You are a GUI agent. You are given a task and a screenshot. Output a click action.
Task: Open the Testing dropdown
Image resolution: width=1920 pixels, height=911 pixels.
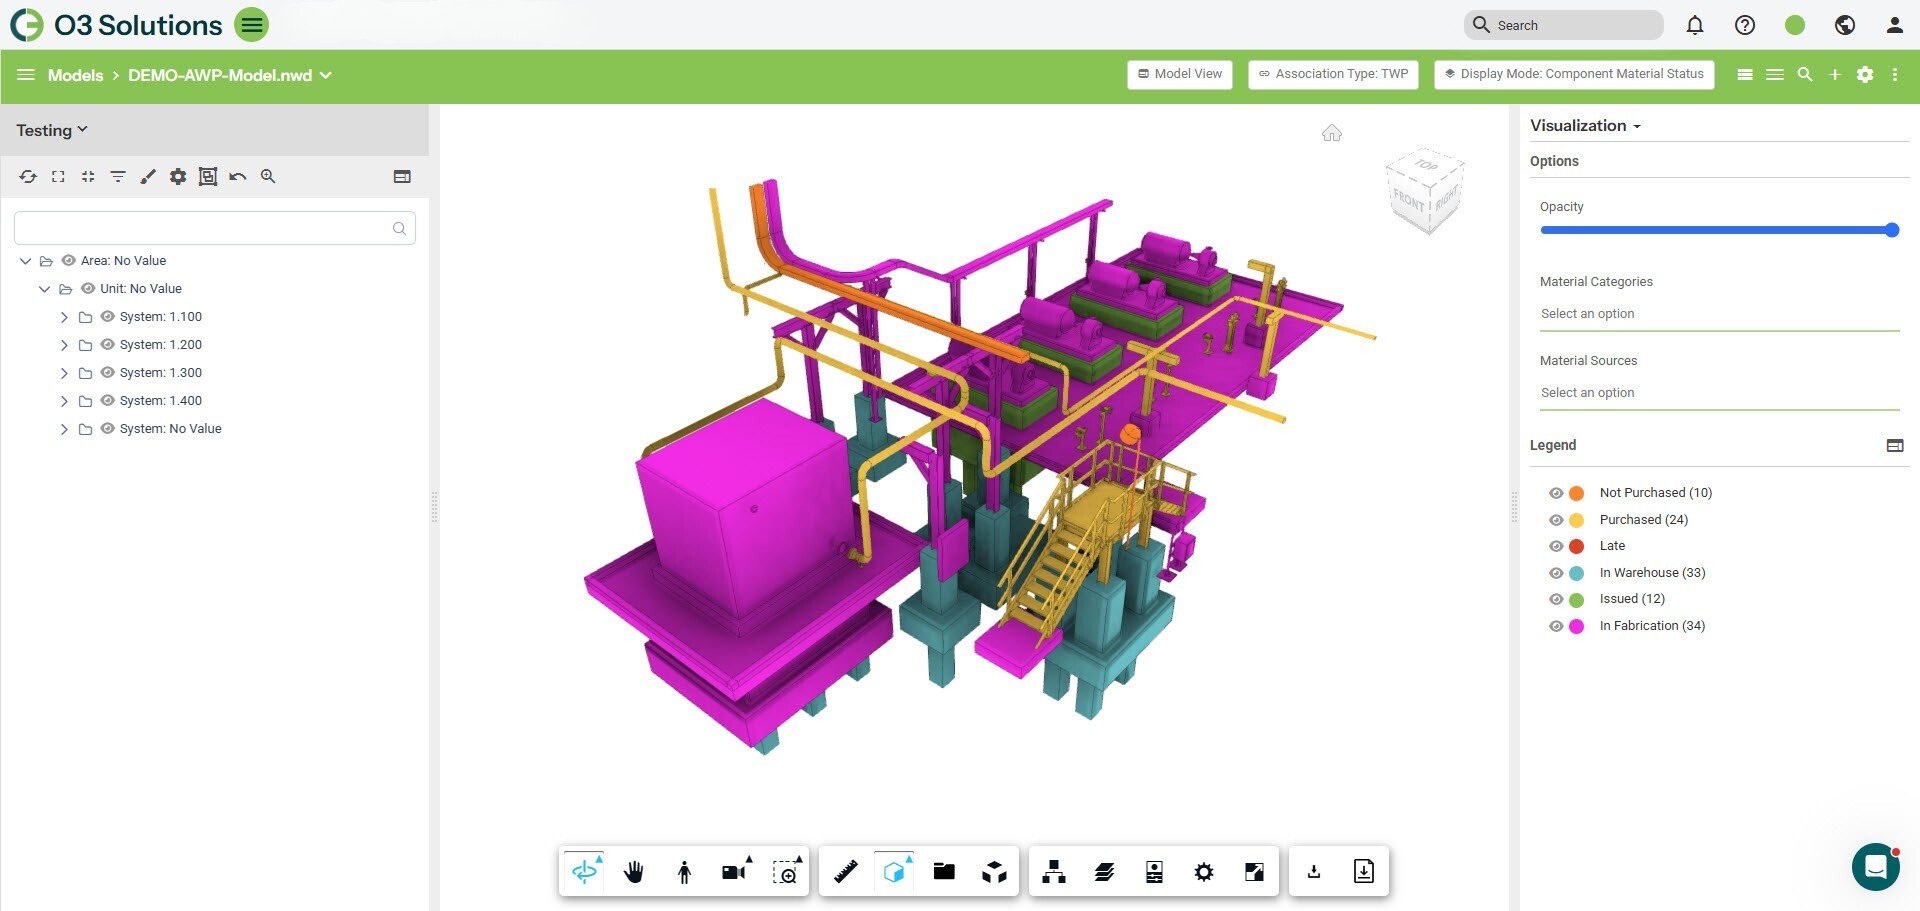click(52, 130)
